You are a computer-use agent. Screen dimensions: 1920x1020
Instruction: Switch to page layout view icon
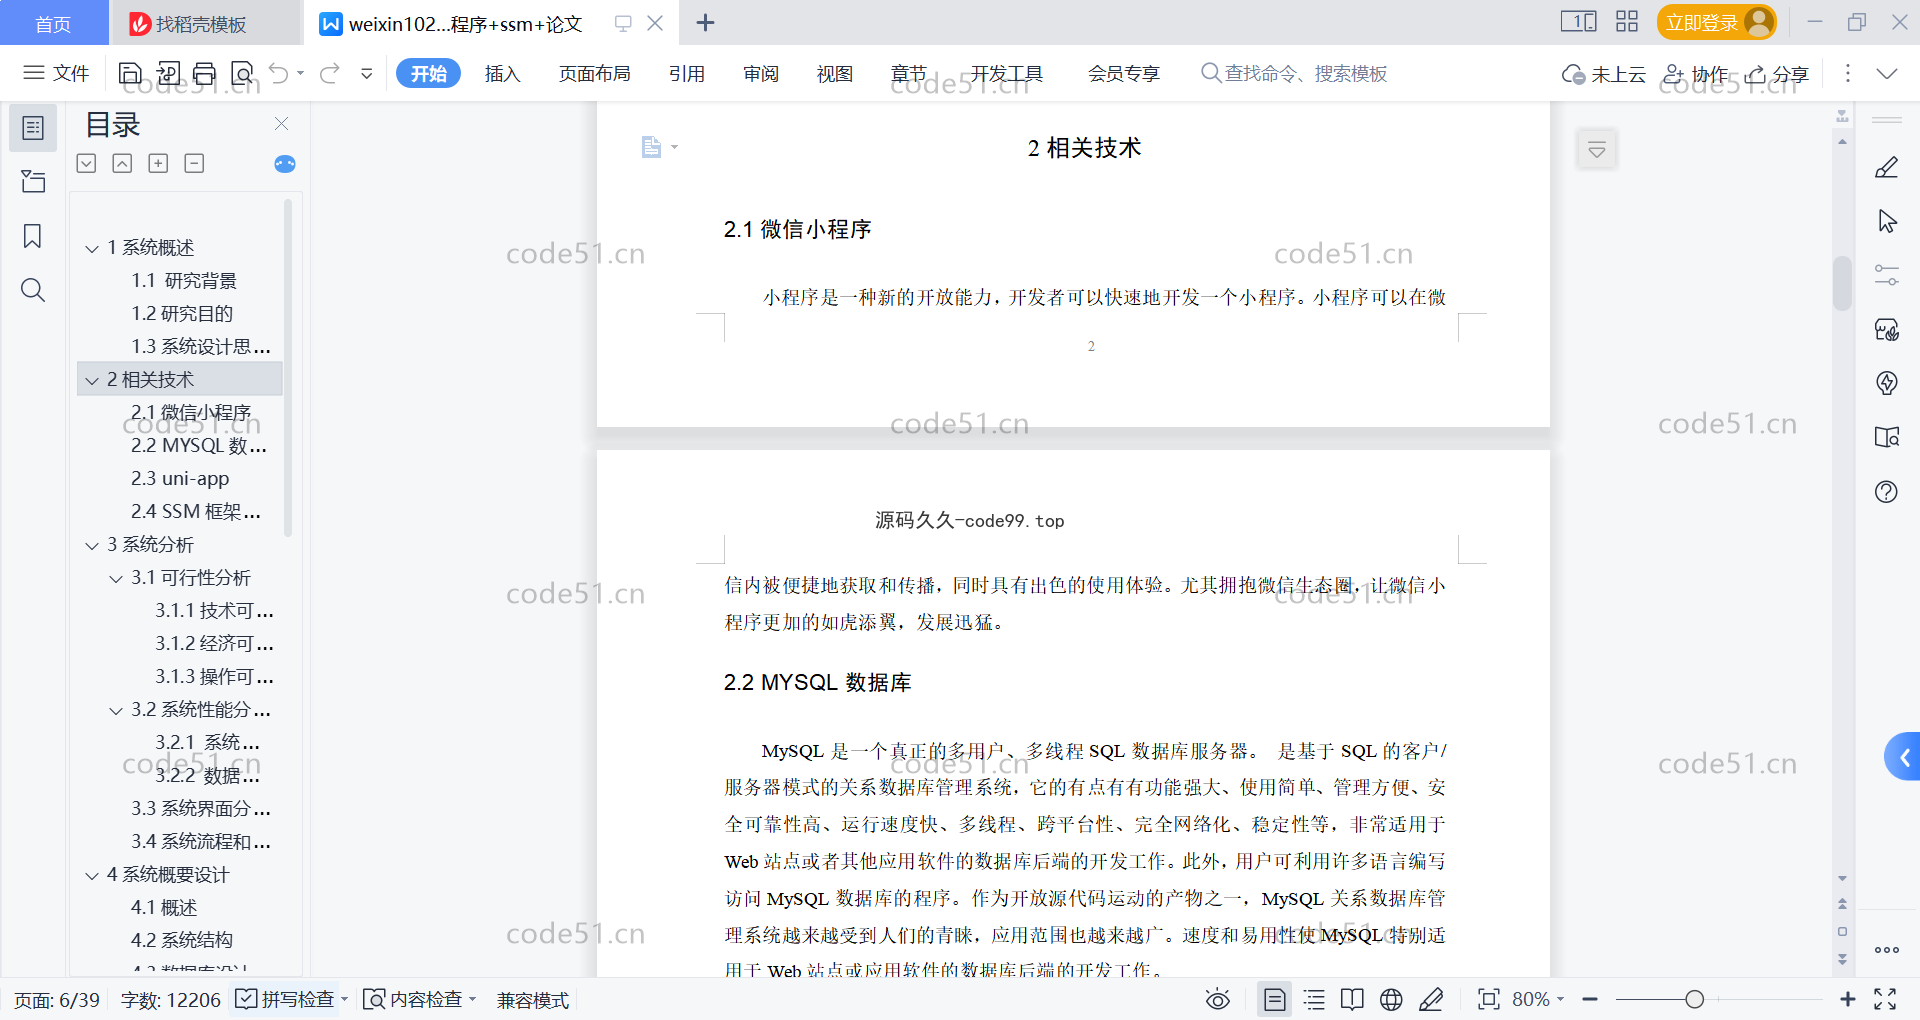[x=1275, y=999]
